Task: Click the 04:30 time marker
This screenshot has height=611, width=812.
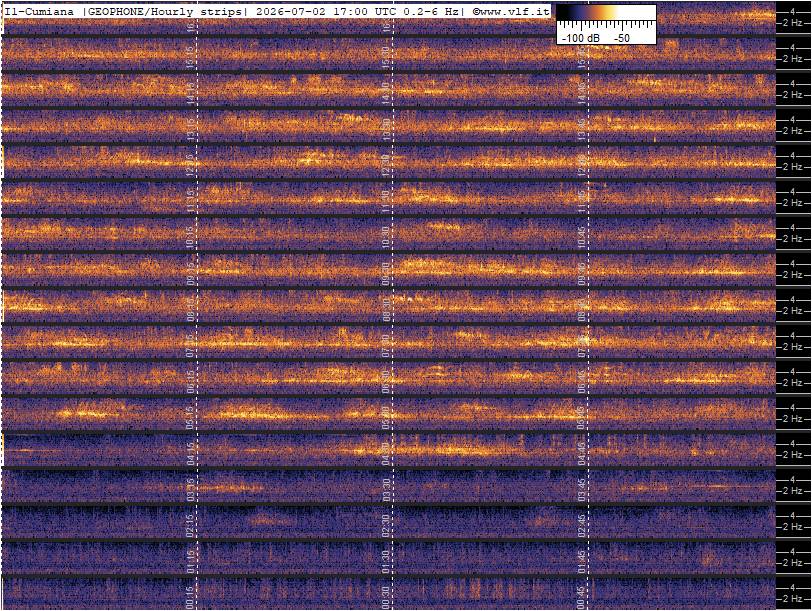Action: point(386,454)
